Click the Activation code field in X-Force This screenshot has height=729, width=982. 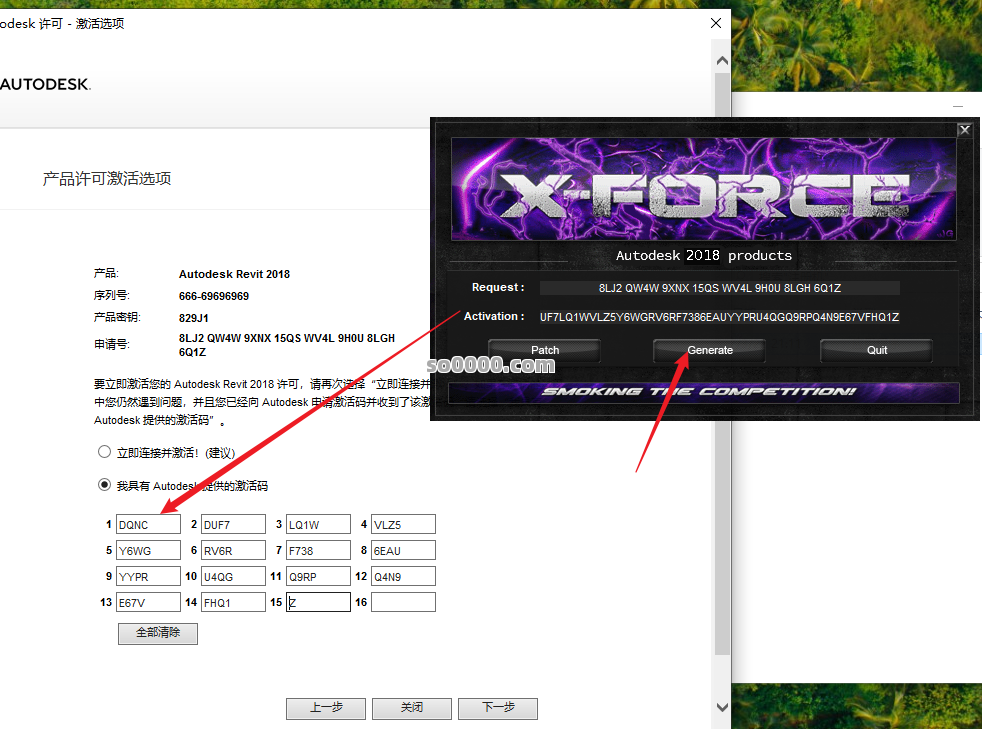[x=720, y=317]
